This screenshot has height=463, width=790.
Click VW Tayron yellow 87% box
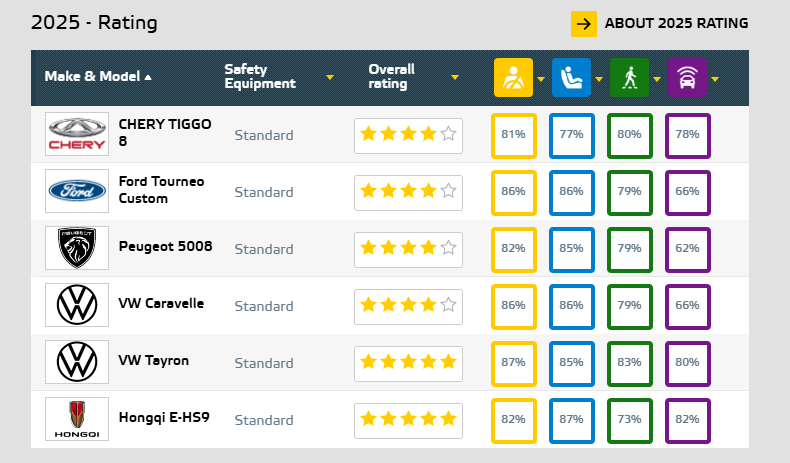pos(513,363)
